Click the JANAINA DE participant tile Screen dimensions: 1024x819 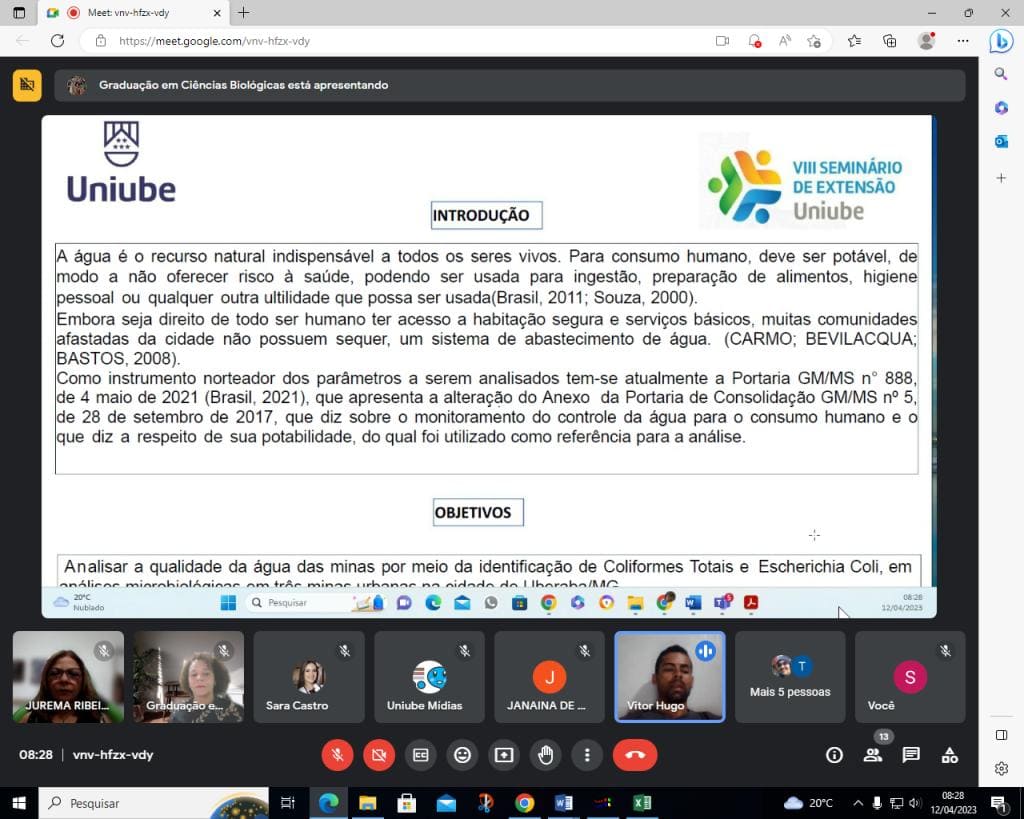549,677
